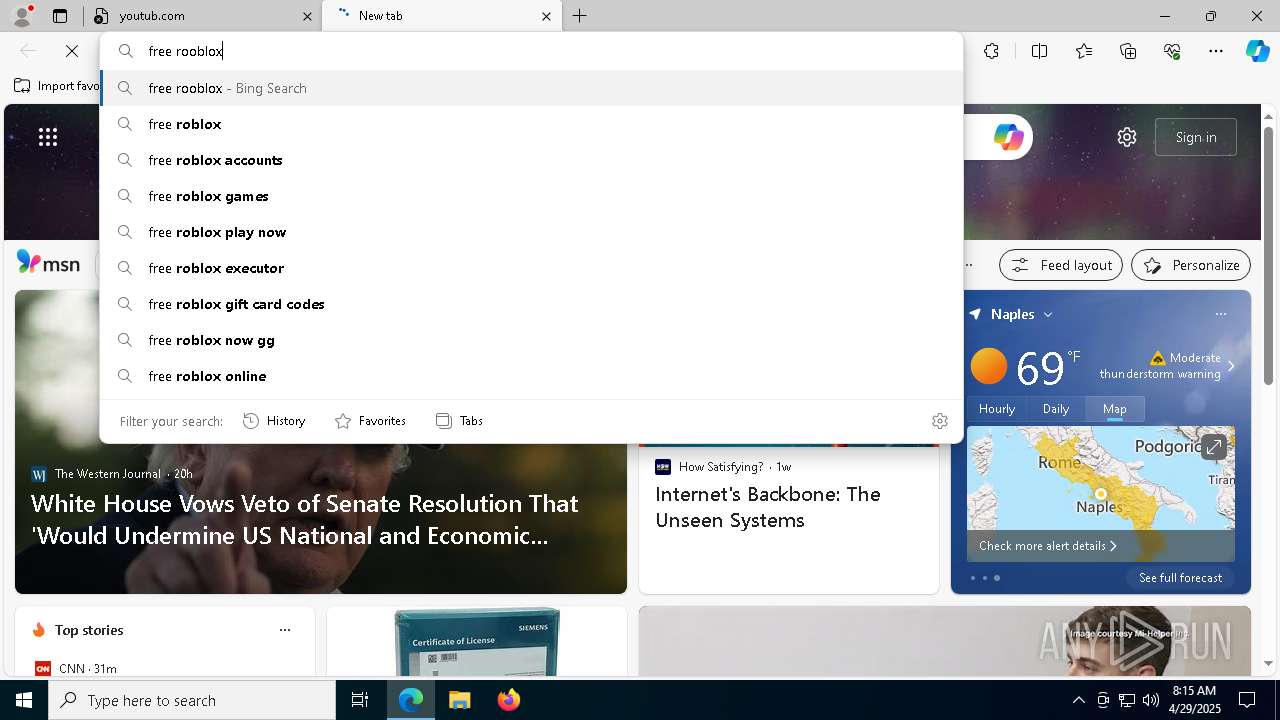Select 'free roblox now gg' suggestion
The image size is (1280, 720).
tap(531, 340)
